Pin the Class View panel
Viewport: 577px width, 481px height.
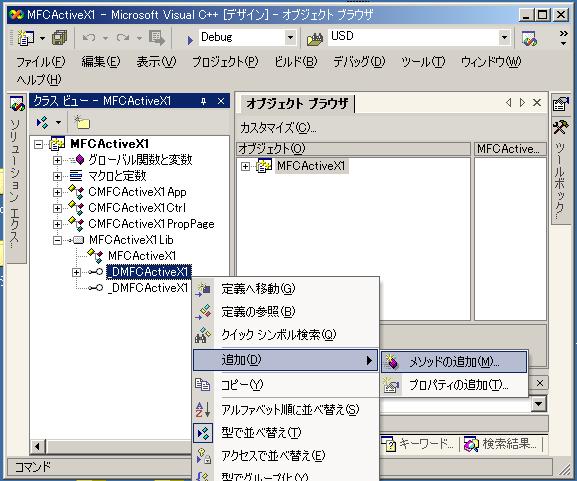click(203, 101)
